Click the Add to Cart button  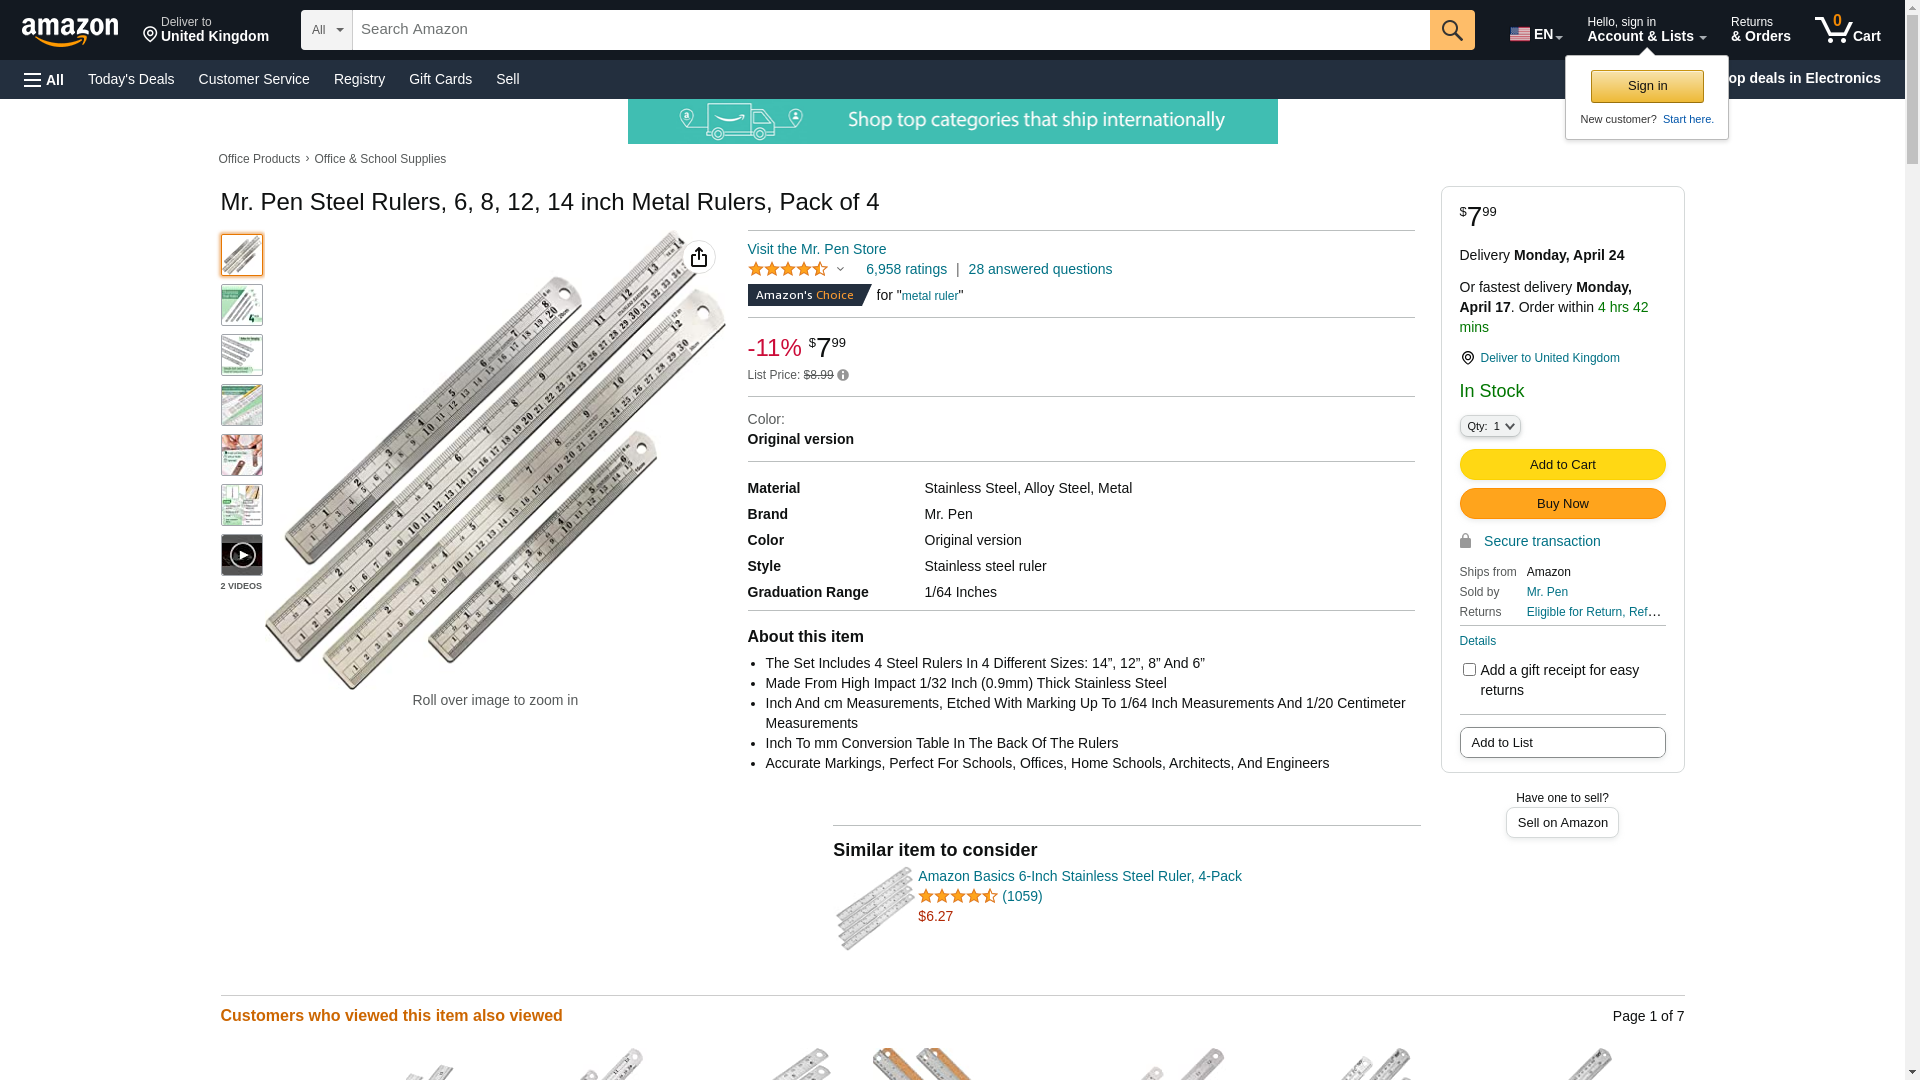tap(1562, 464)
